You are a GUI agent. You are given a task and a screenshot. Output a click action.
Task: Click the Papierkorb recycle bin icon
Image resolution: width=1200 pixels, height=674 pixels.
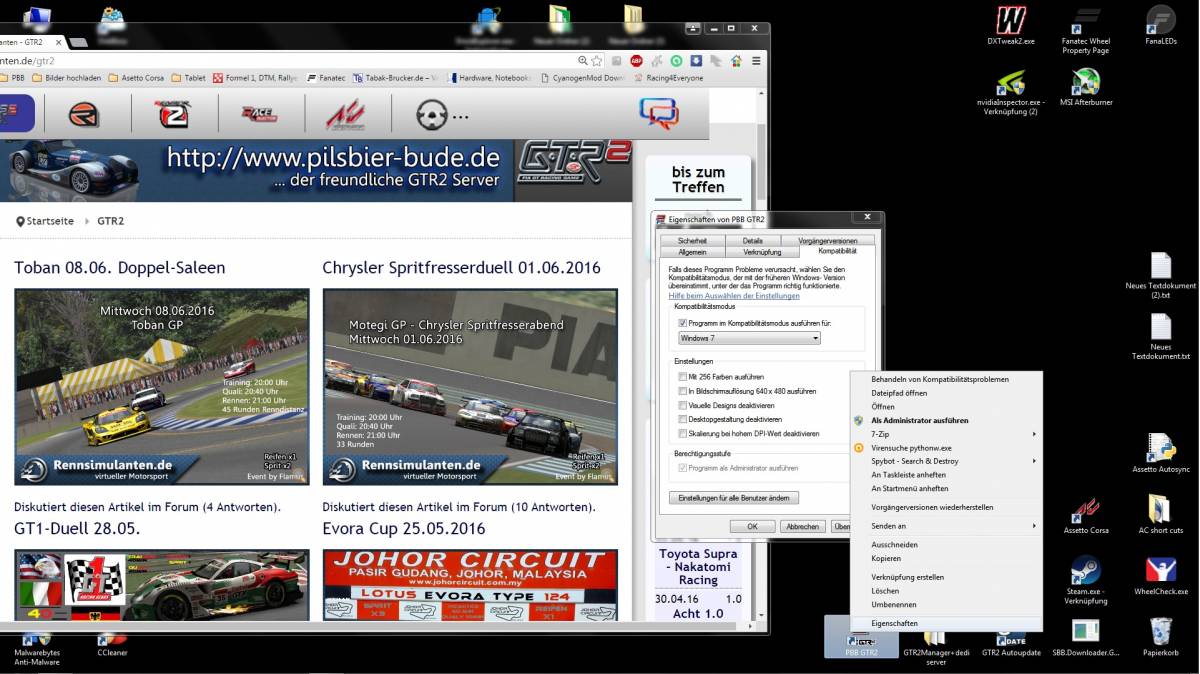(1160, 631)
